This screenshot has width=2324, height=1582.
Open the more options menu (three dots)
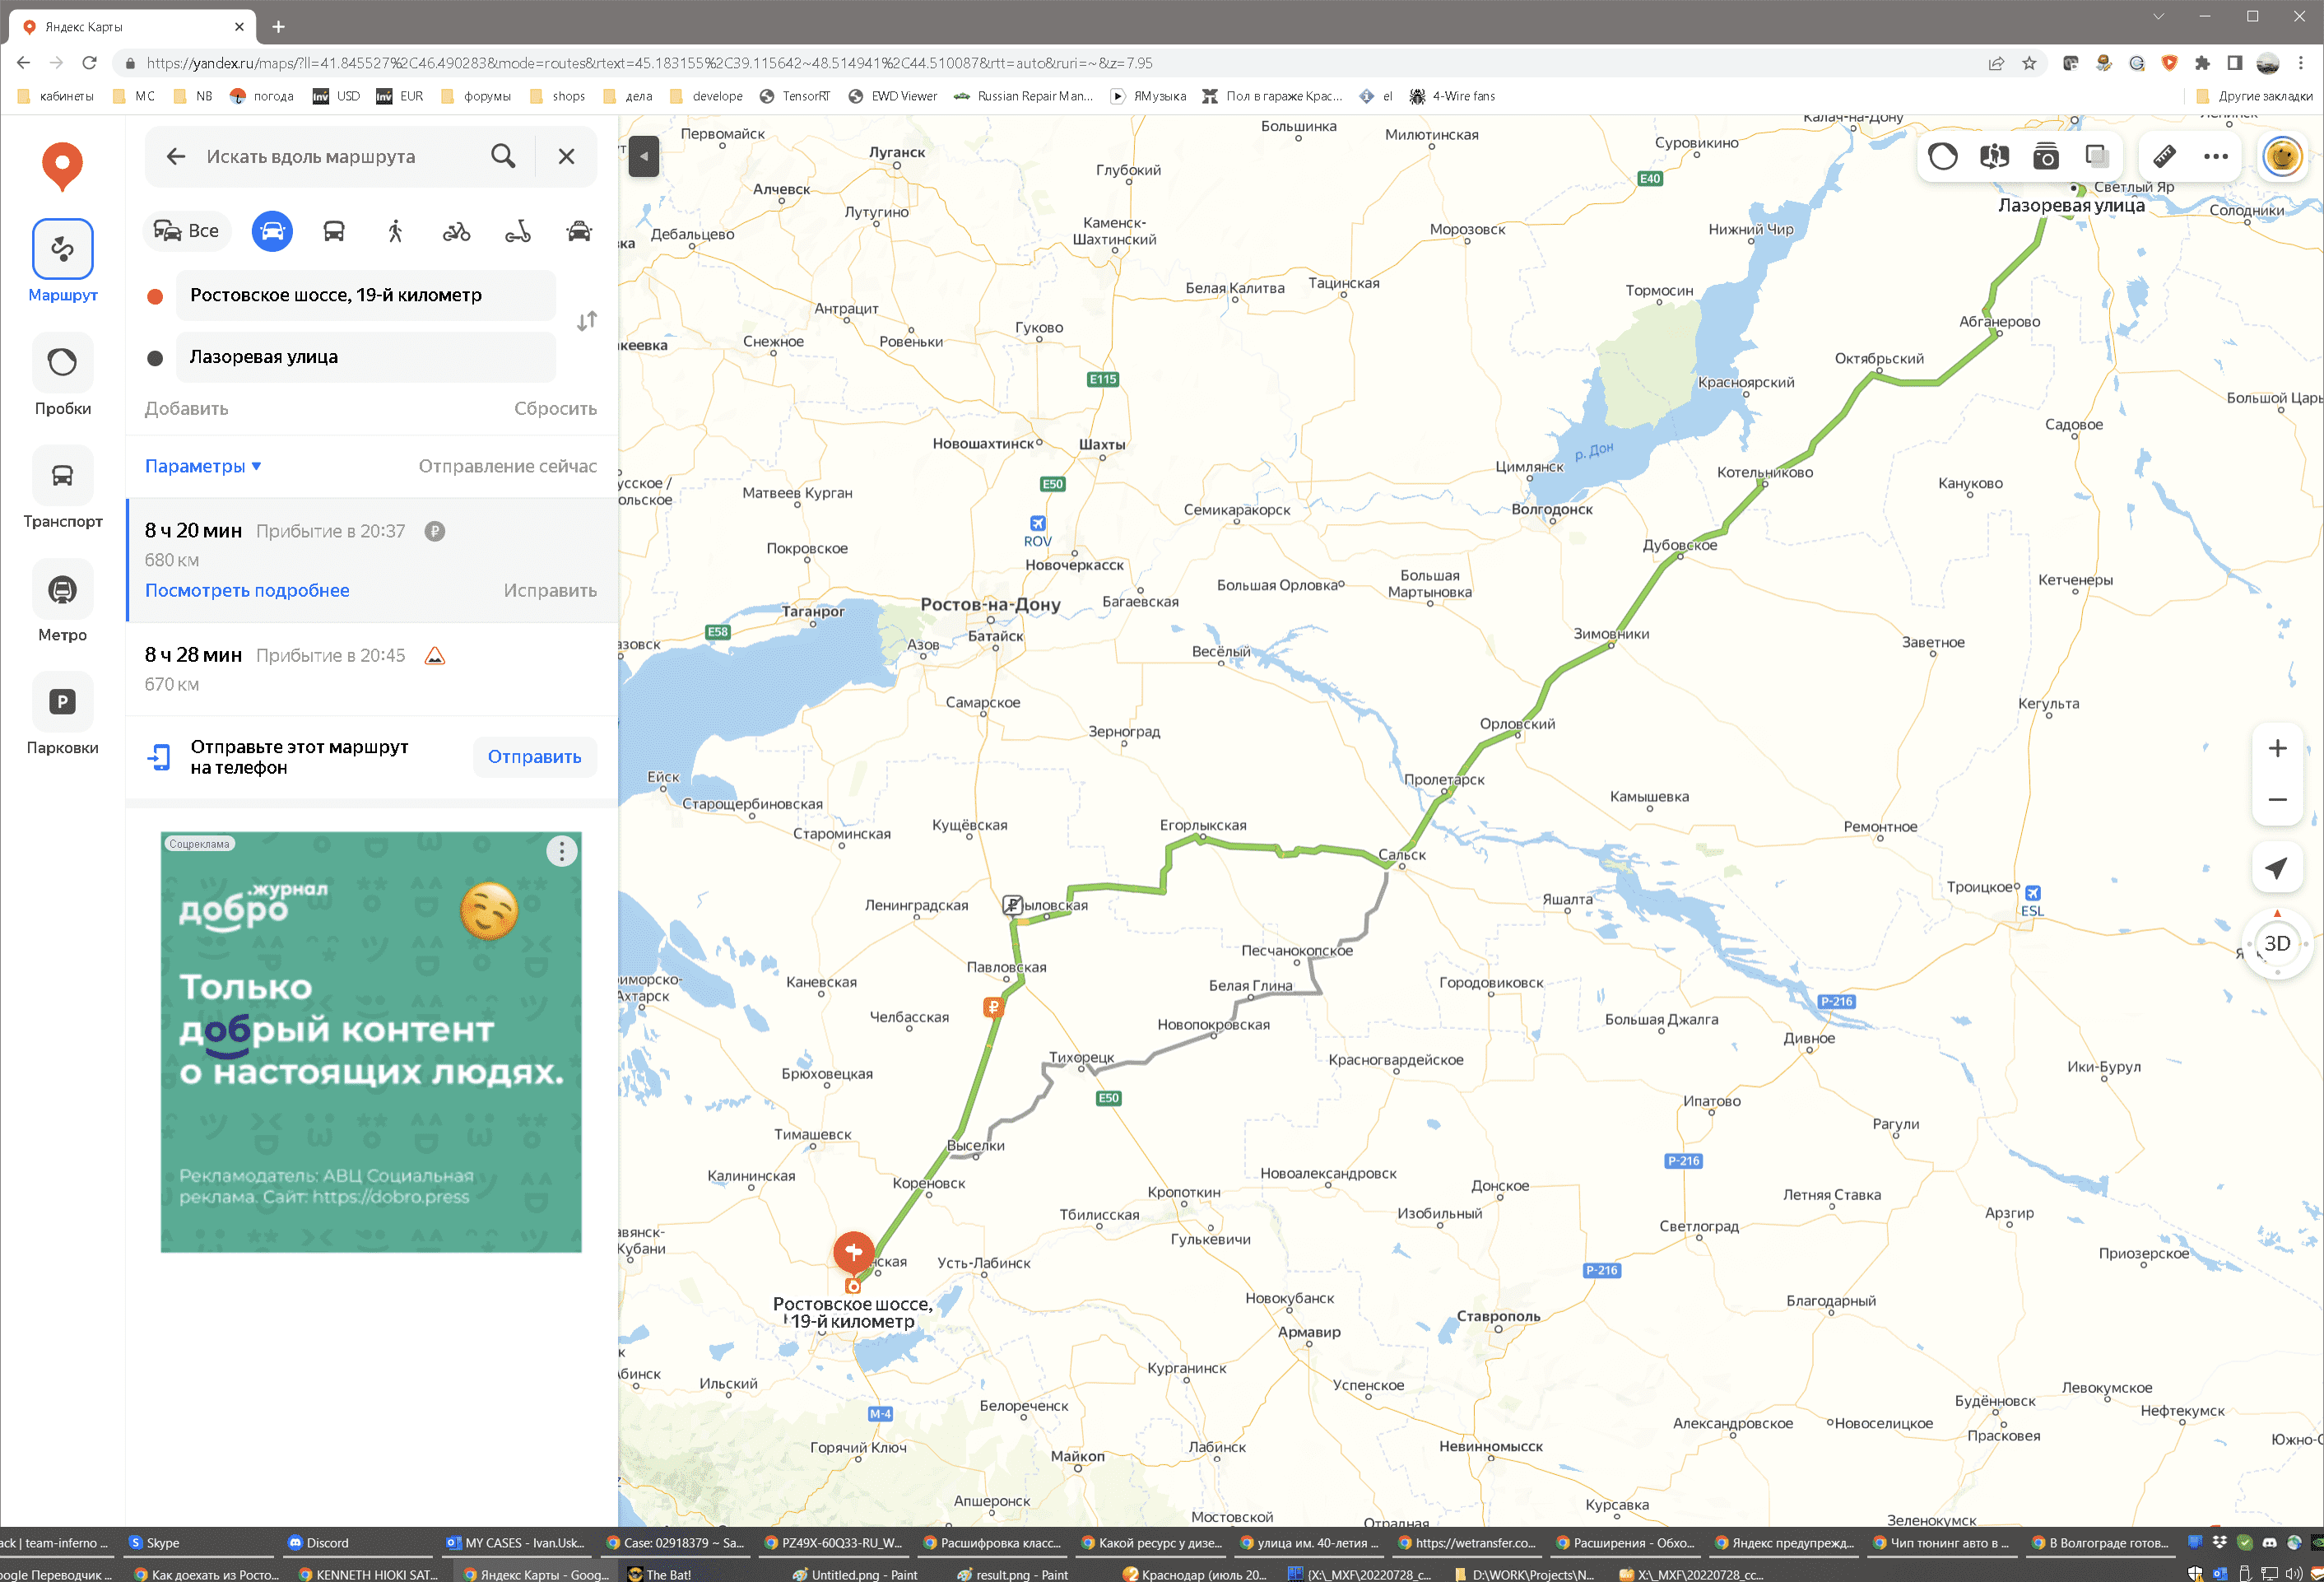pyautogui.click(x=2216, y=156)
